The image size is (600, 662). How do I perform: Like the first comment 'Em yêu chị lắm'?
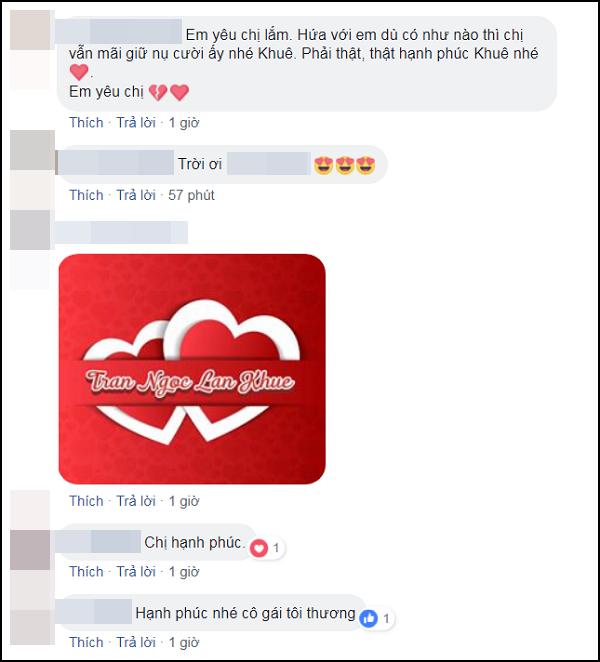(x=86, y=122)
